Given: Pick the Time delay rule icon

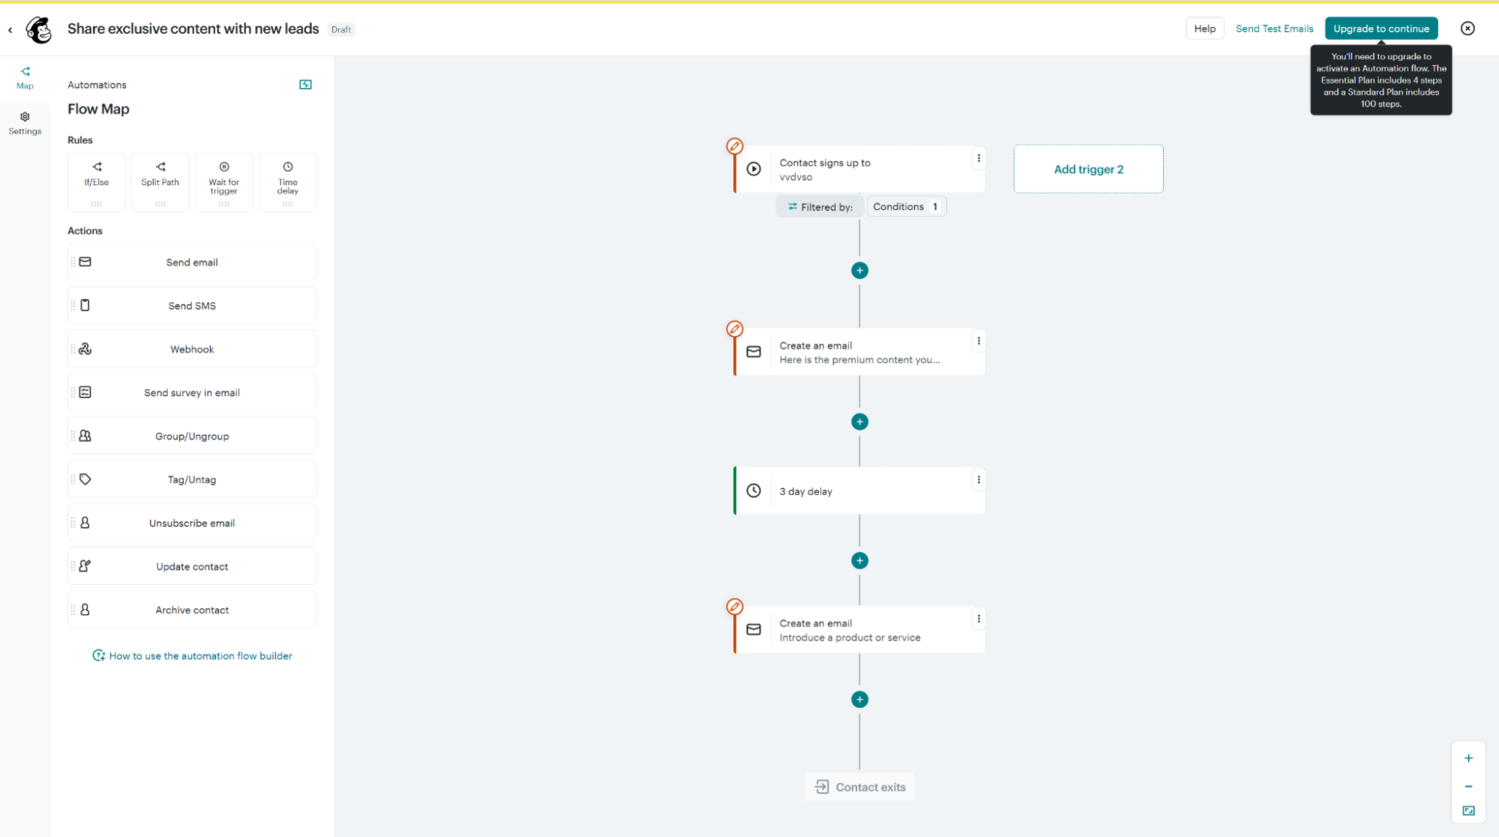Looking at the screenshot, I should coord(287,181).
